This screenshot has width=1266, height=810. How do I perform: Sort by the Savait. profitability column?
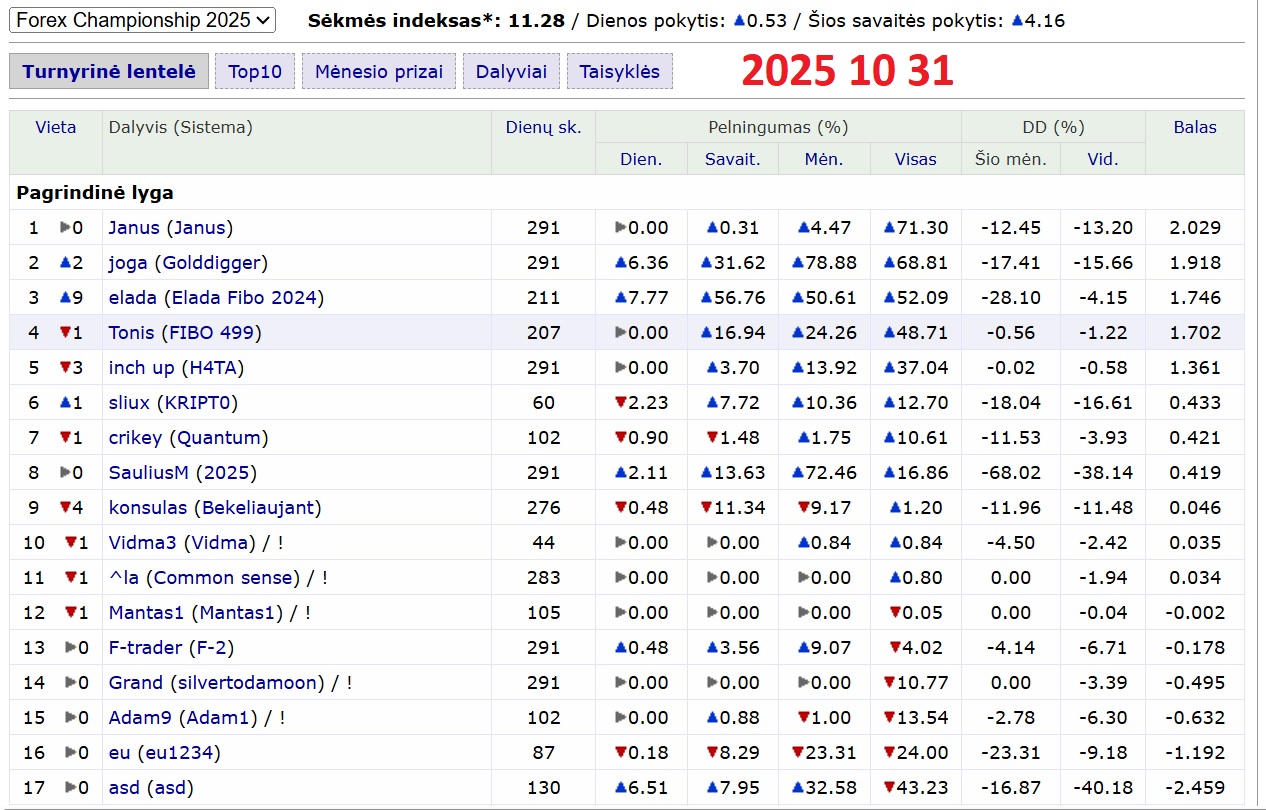point(733,159)
